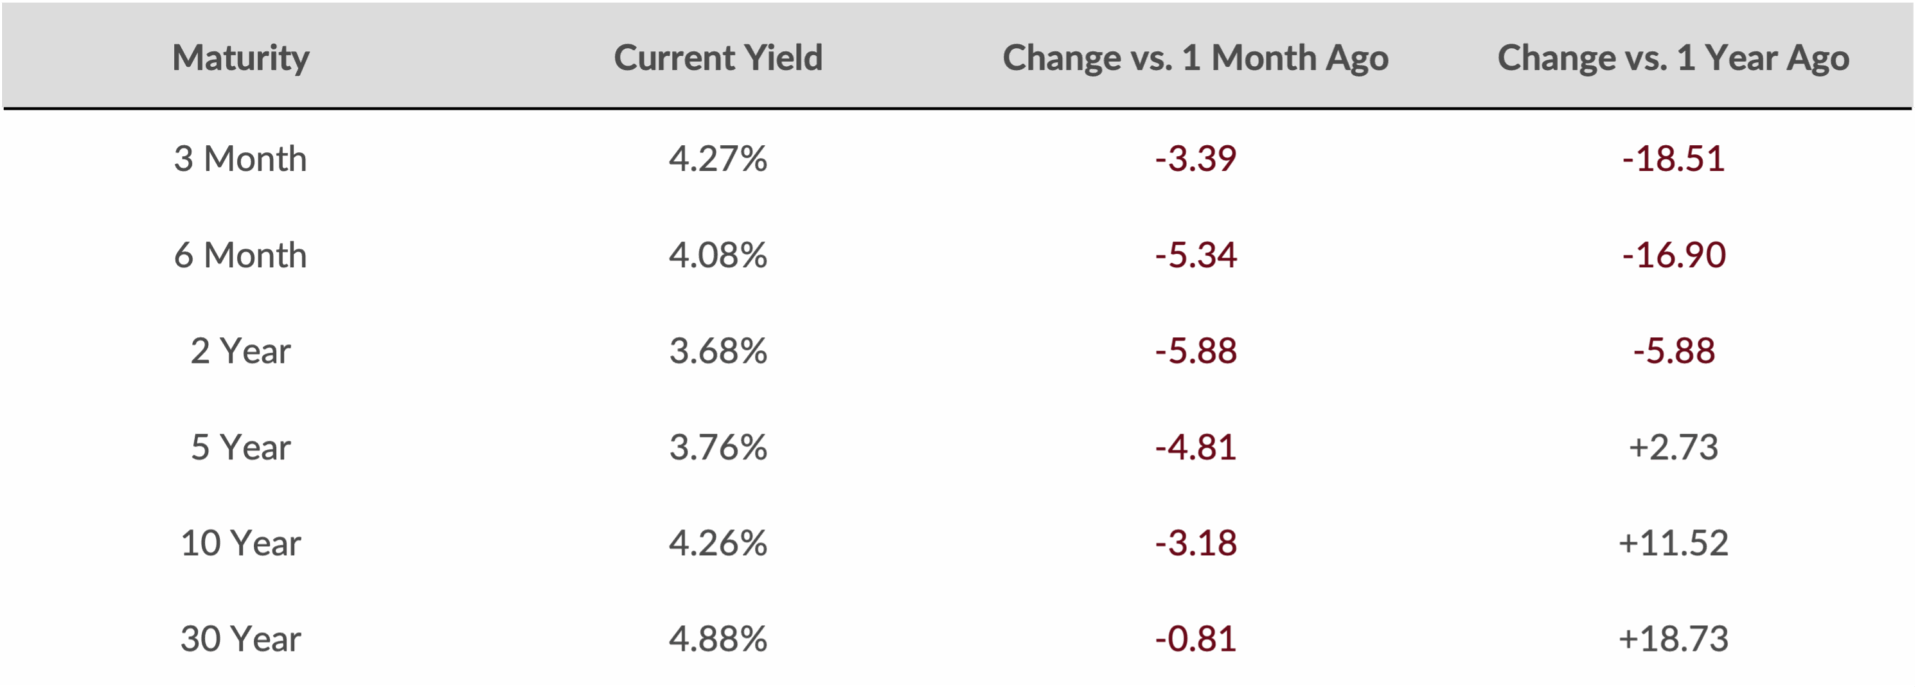
Task: Click the 3.76% yield cell
Action: [718, 447]
